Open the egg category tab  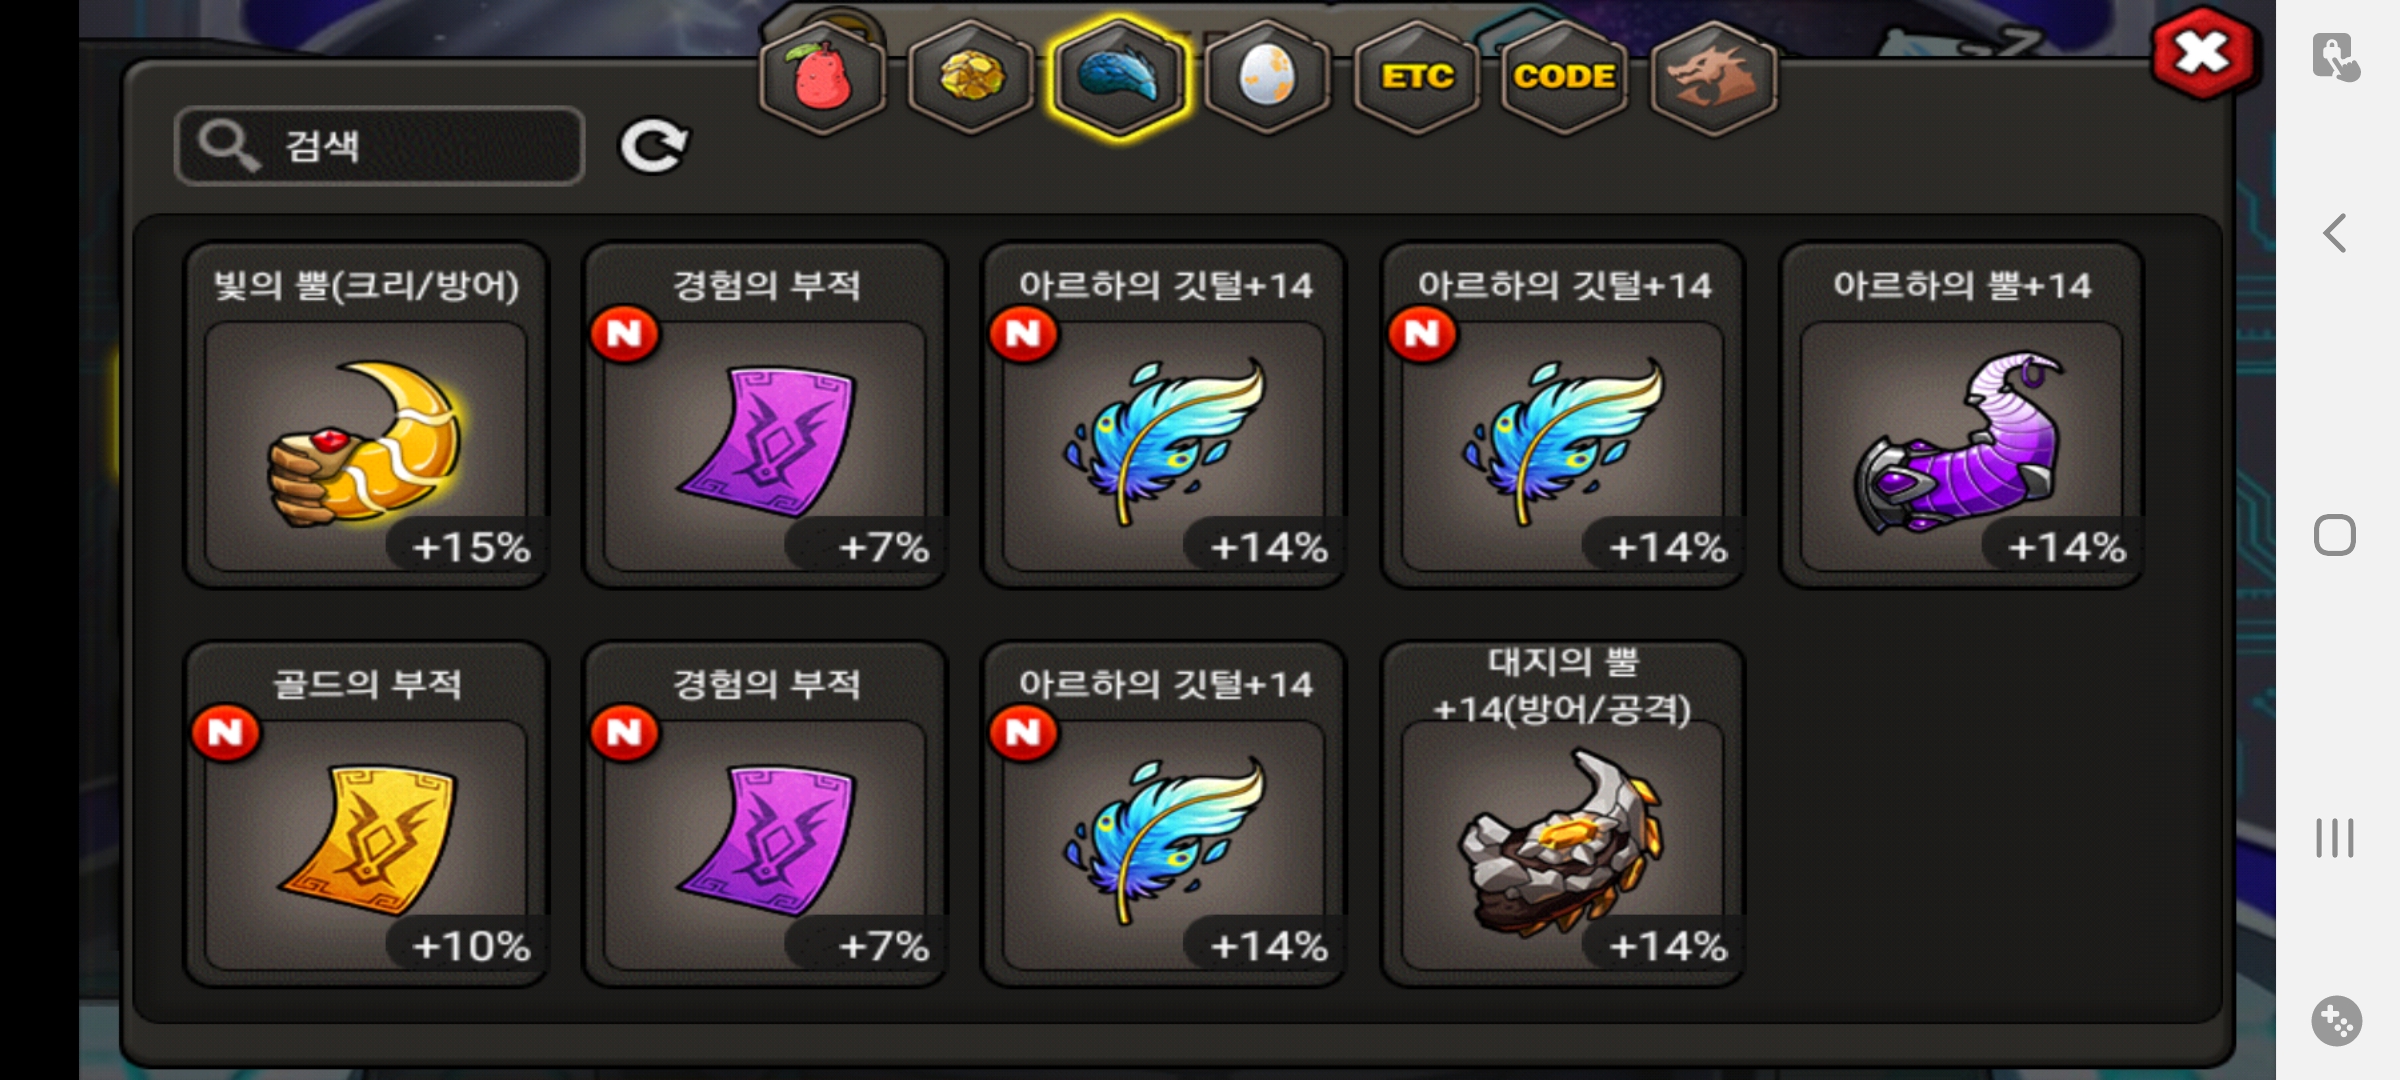tap(1267, 77)
